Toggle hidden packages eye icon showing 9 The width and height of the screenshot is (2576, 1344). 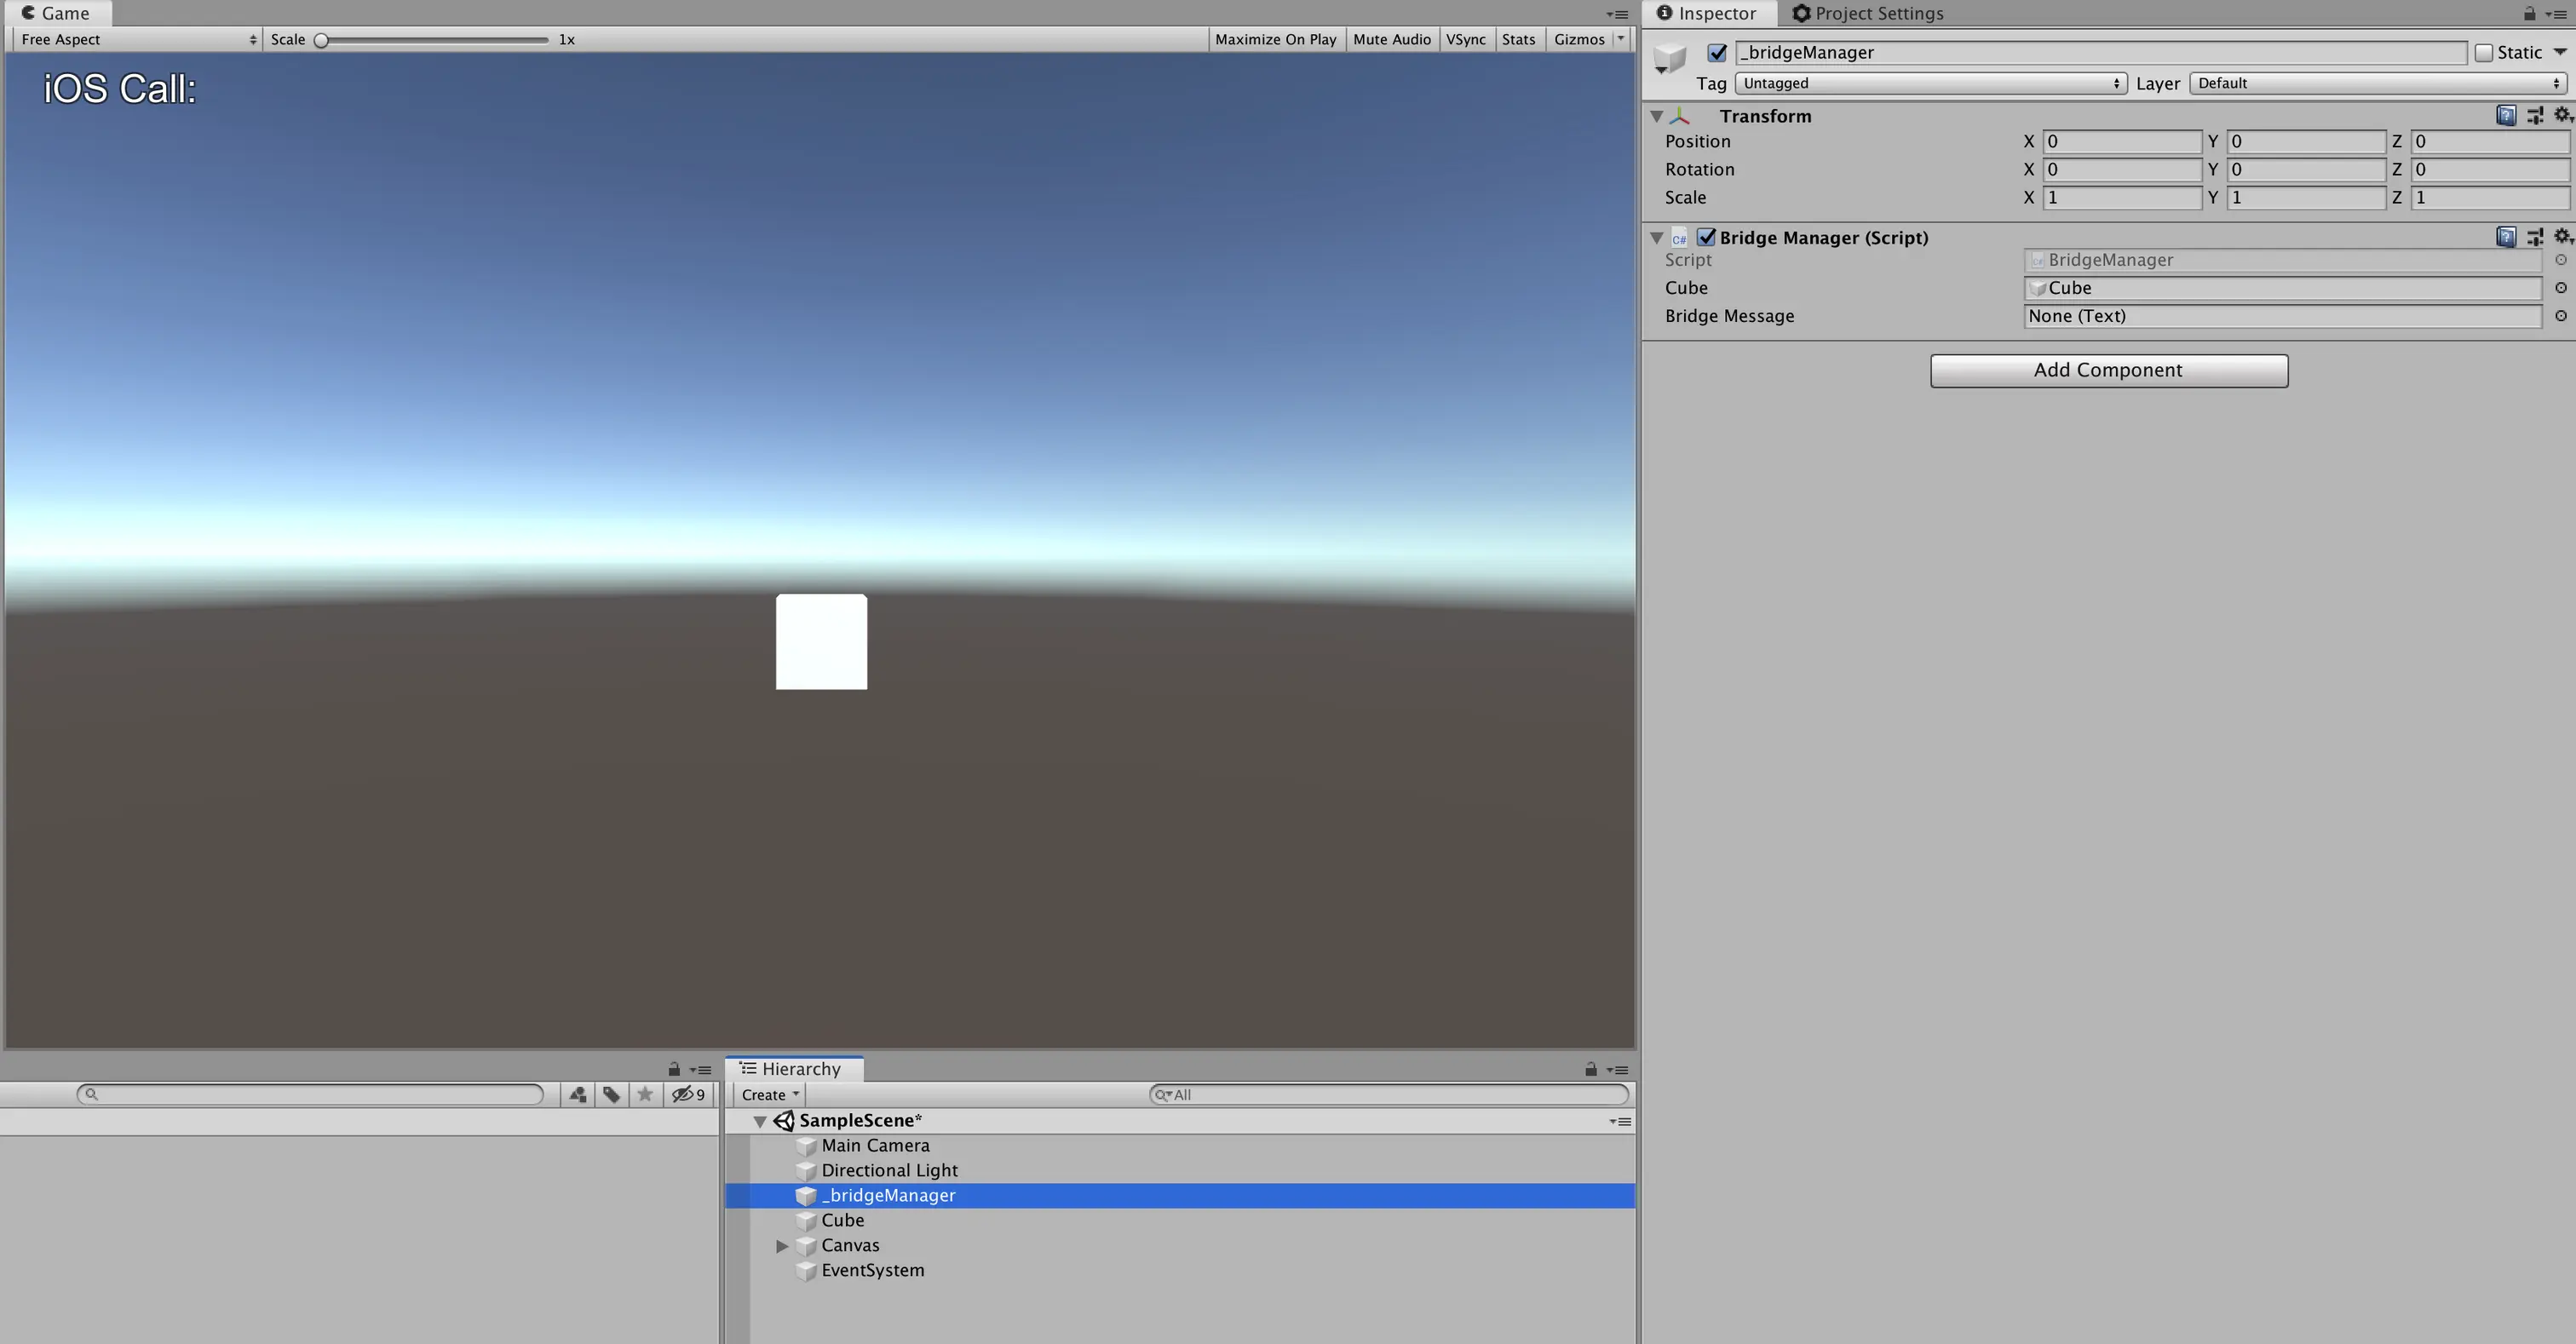pos(688,1095)
